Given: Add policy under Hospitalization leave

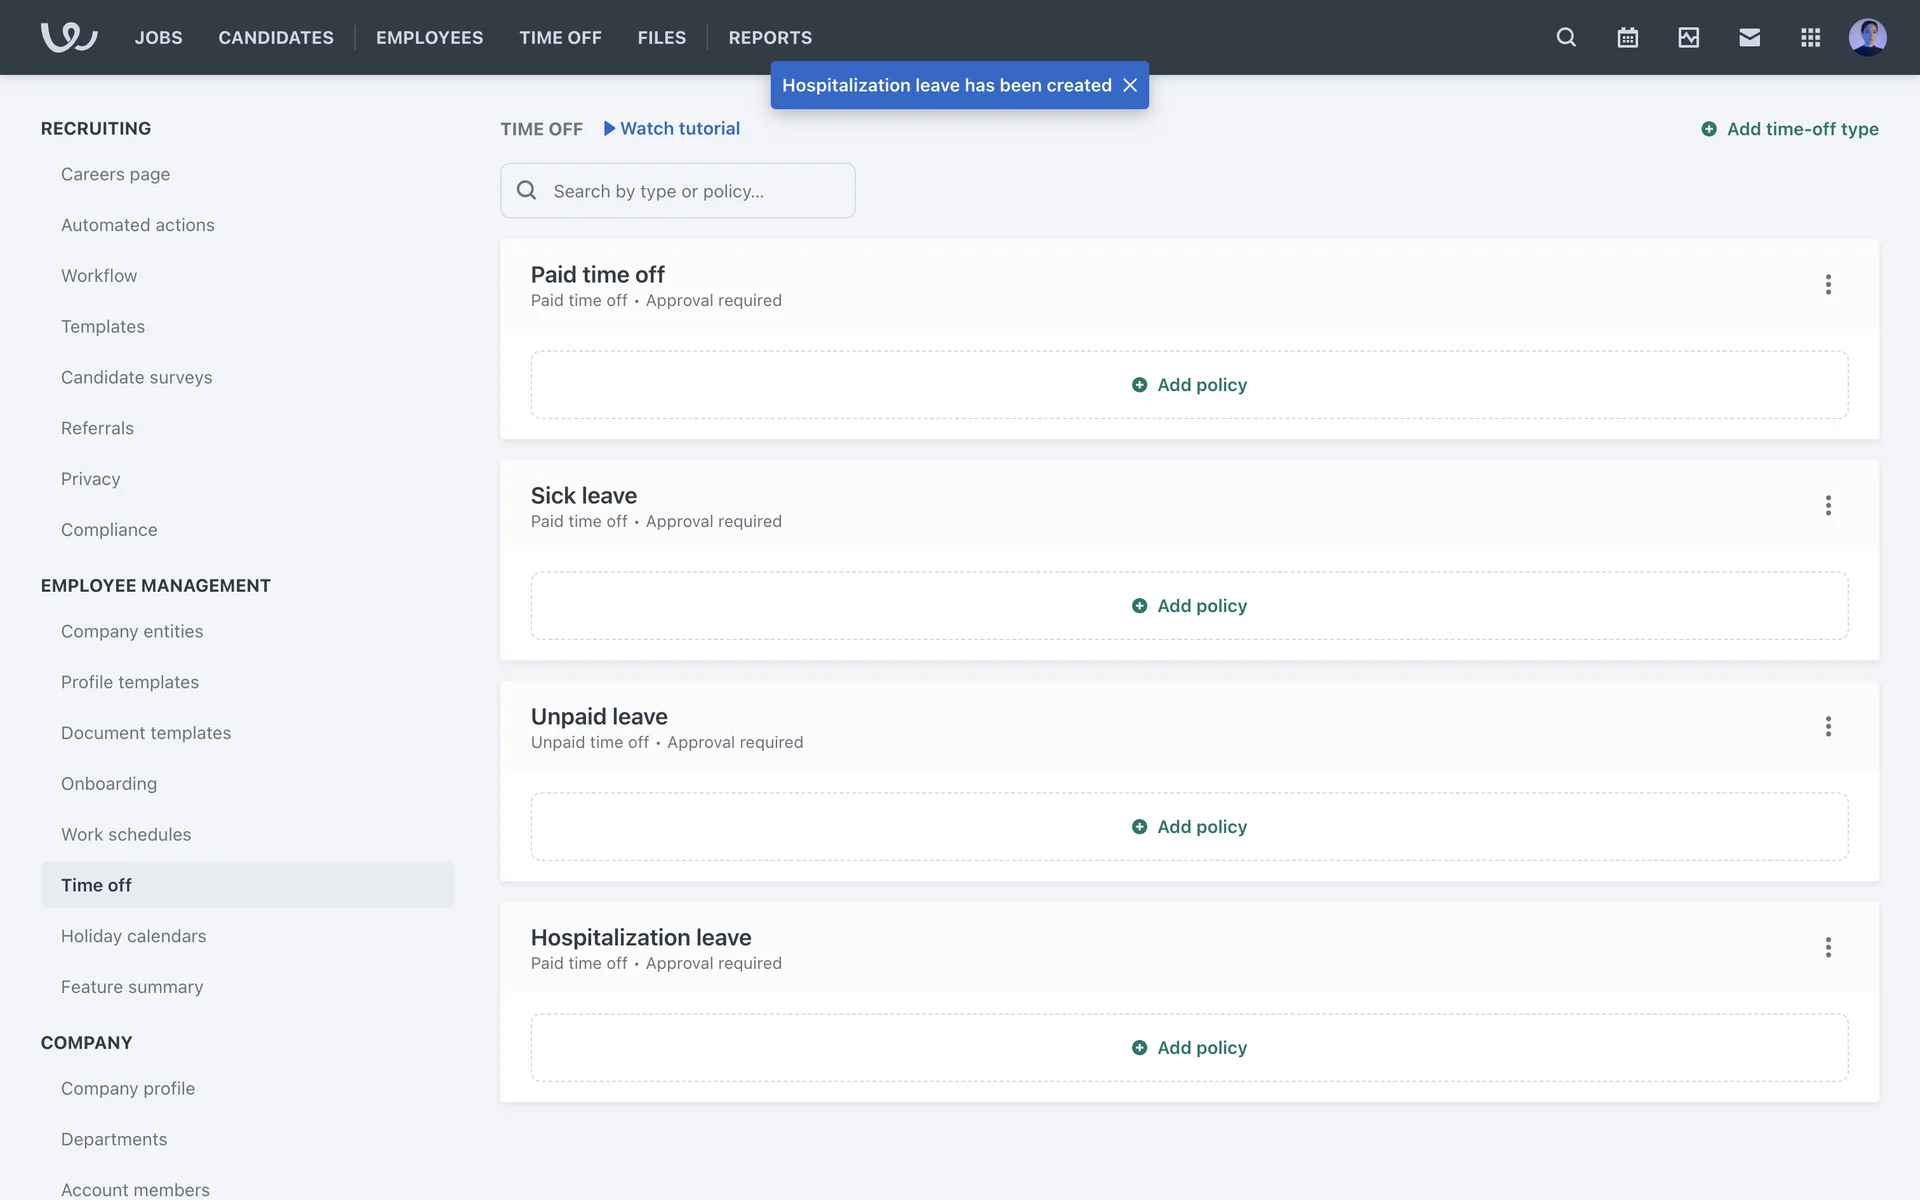Looking at the screenshot, I should (1189, 1048).
